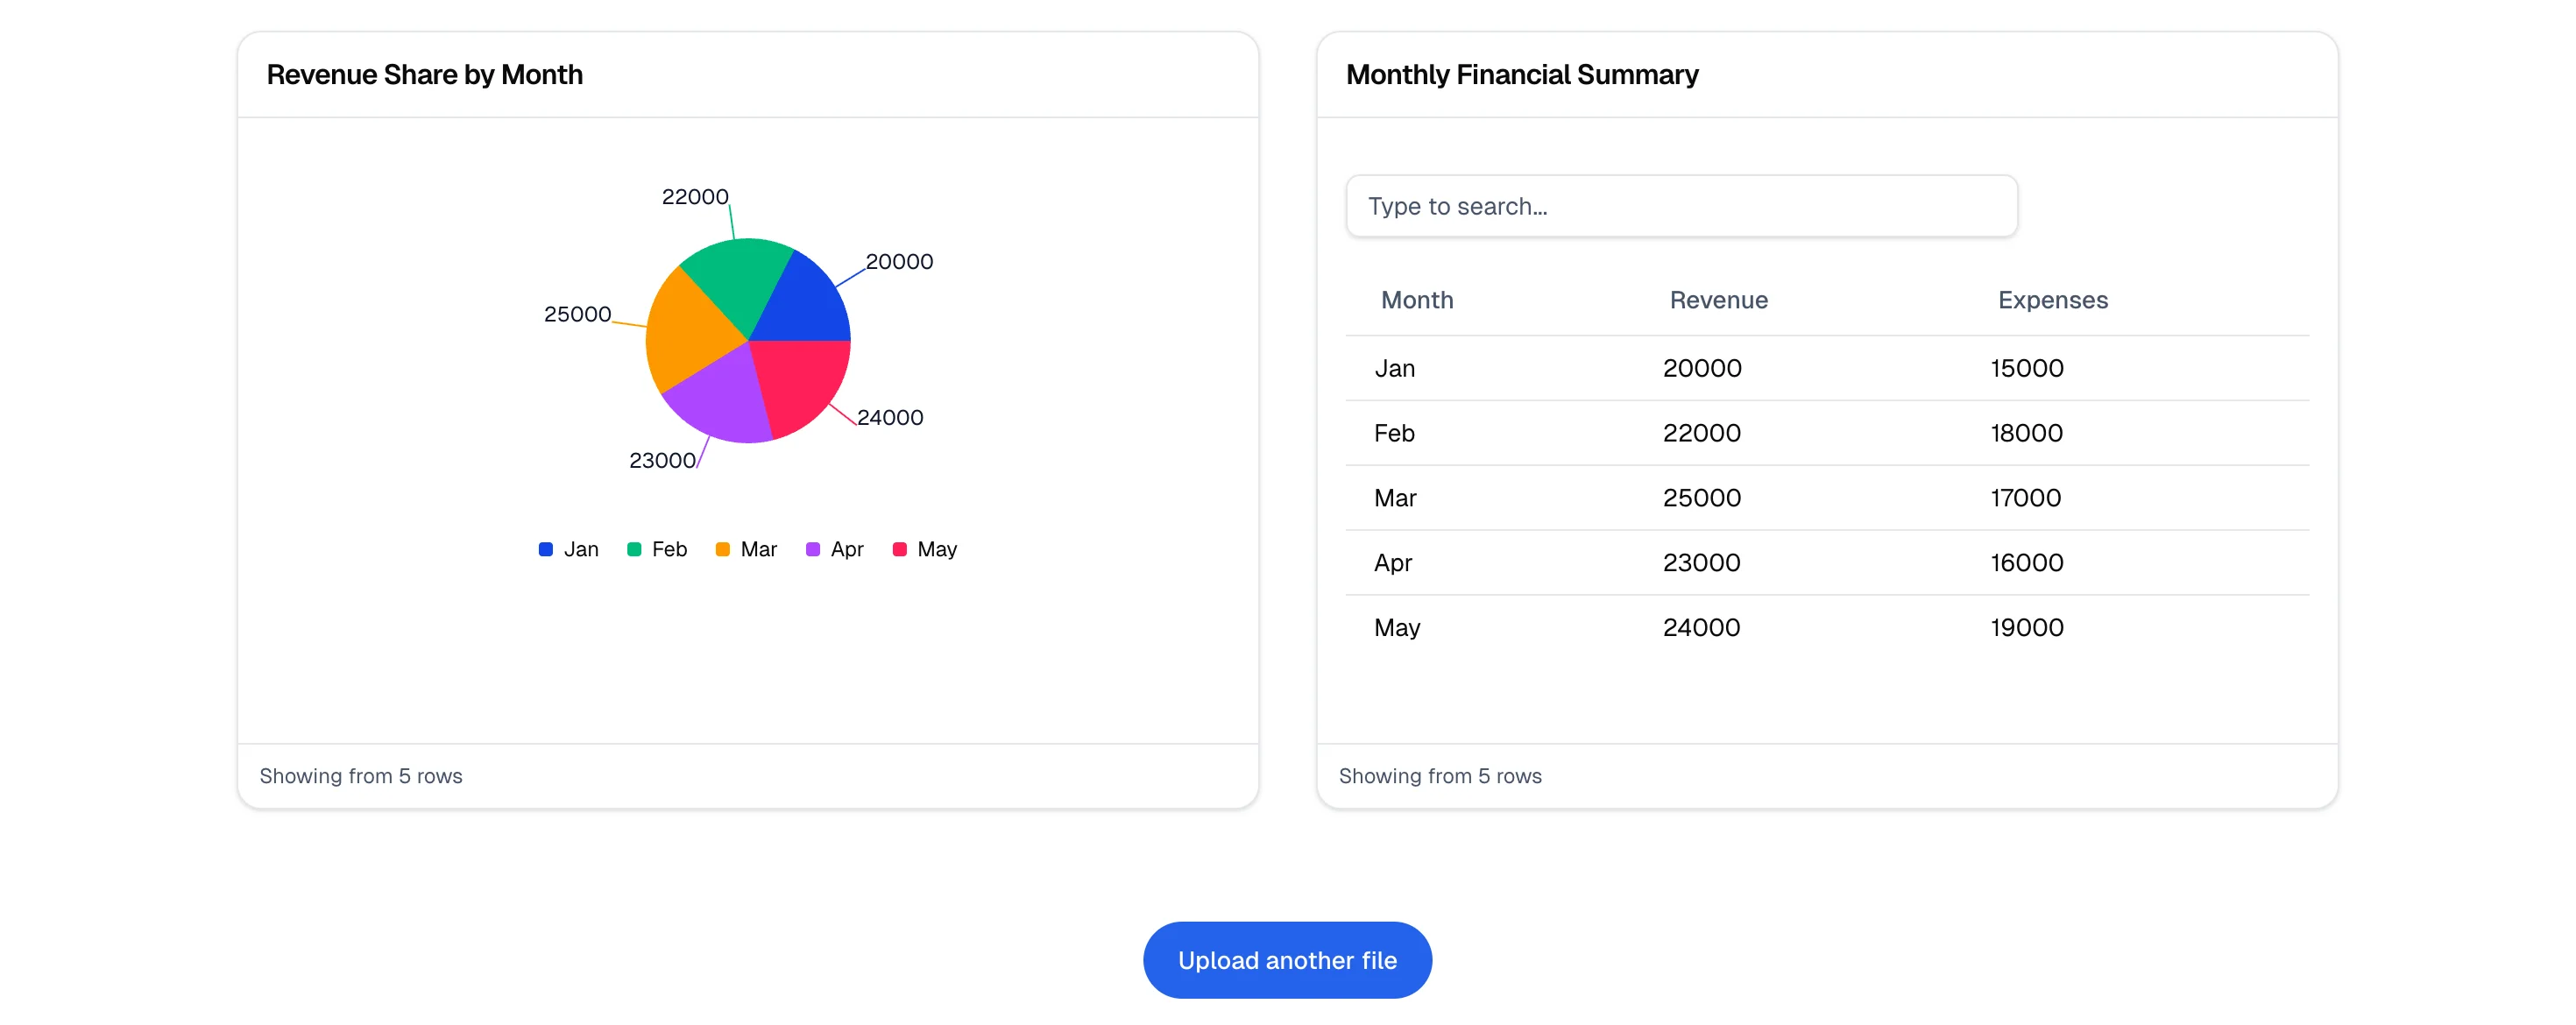The height and width of the screenshot is (1025, 2576).
Task: Select the Jan legend color marker
Action: click(x=545, y=549)
